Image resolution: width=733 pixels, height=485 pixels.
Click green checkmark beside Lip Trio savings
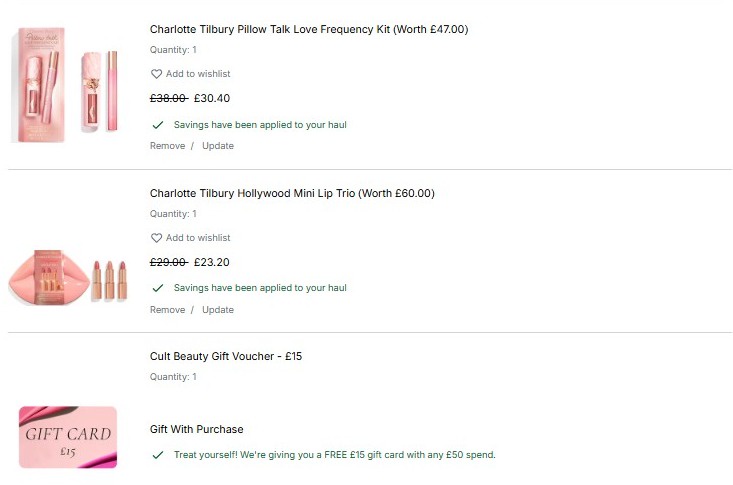click(157, 288)
